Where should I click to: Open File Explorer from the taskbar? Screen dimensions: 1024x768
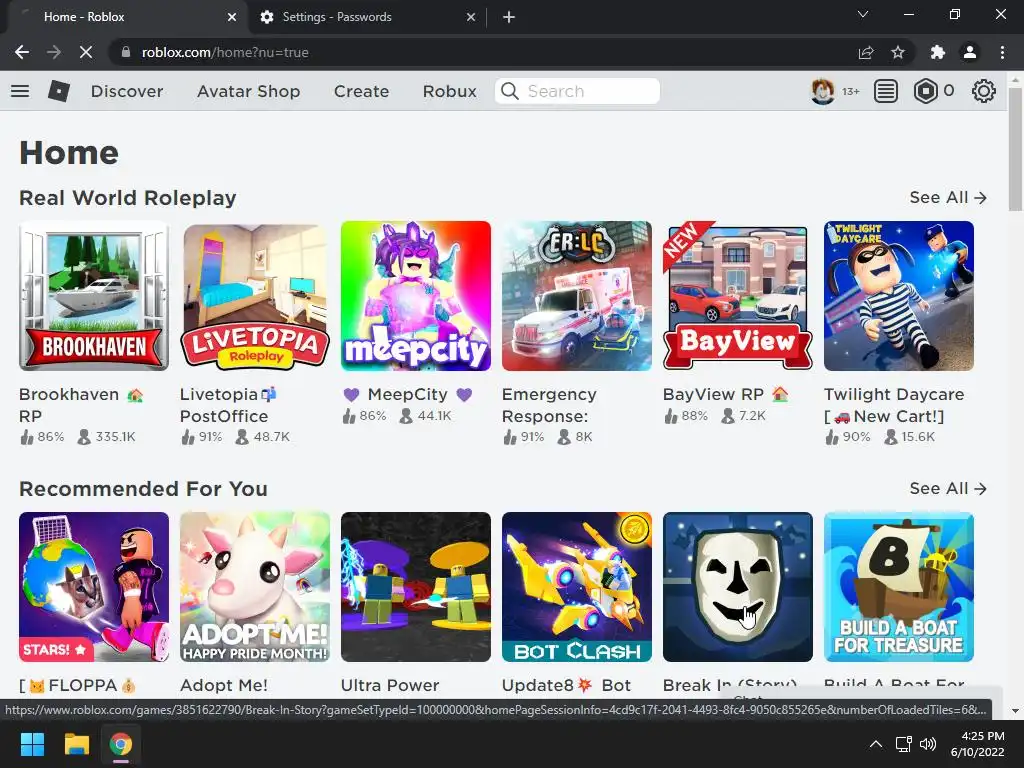(76, 744)
